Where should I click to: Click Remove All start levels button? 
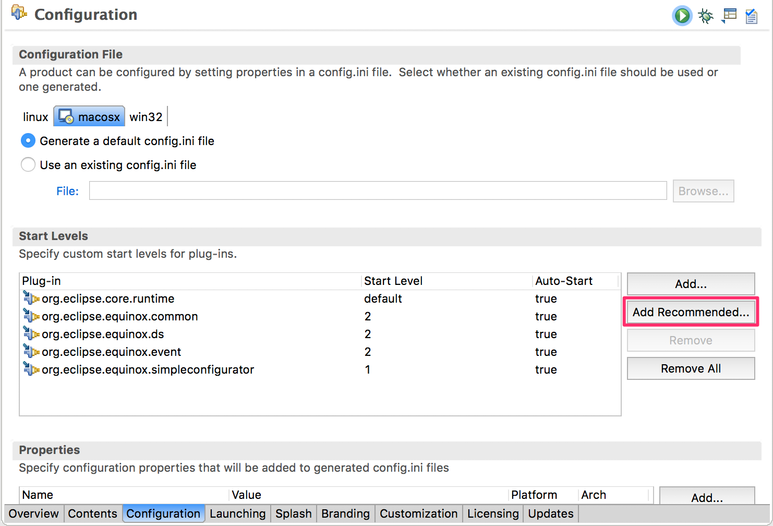(691, 369)
